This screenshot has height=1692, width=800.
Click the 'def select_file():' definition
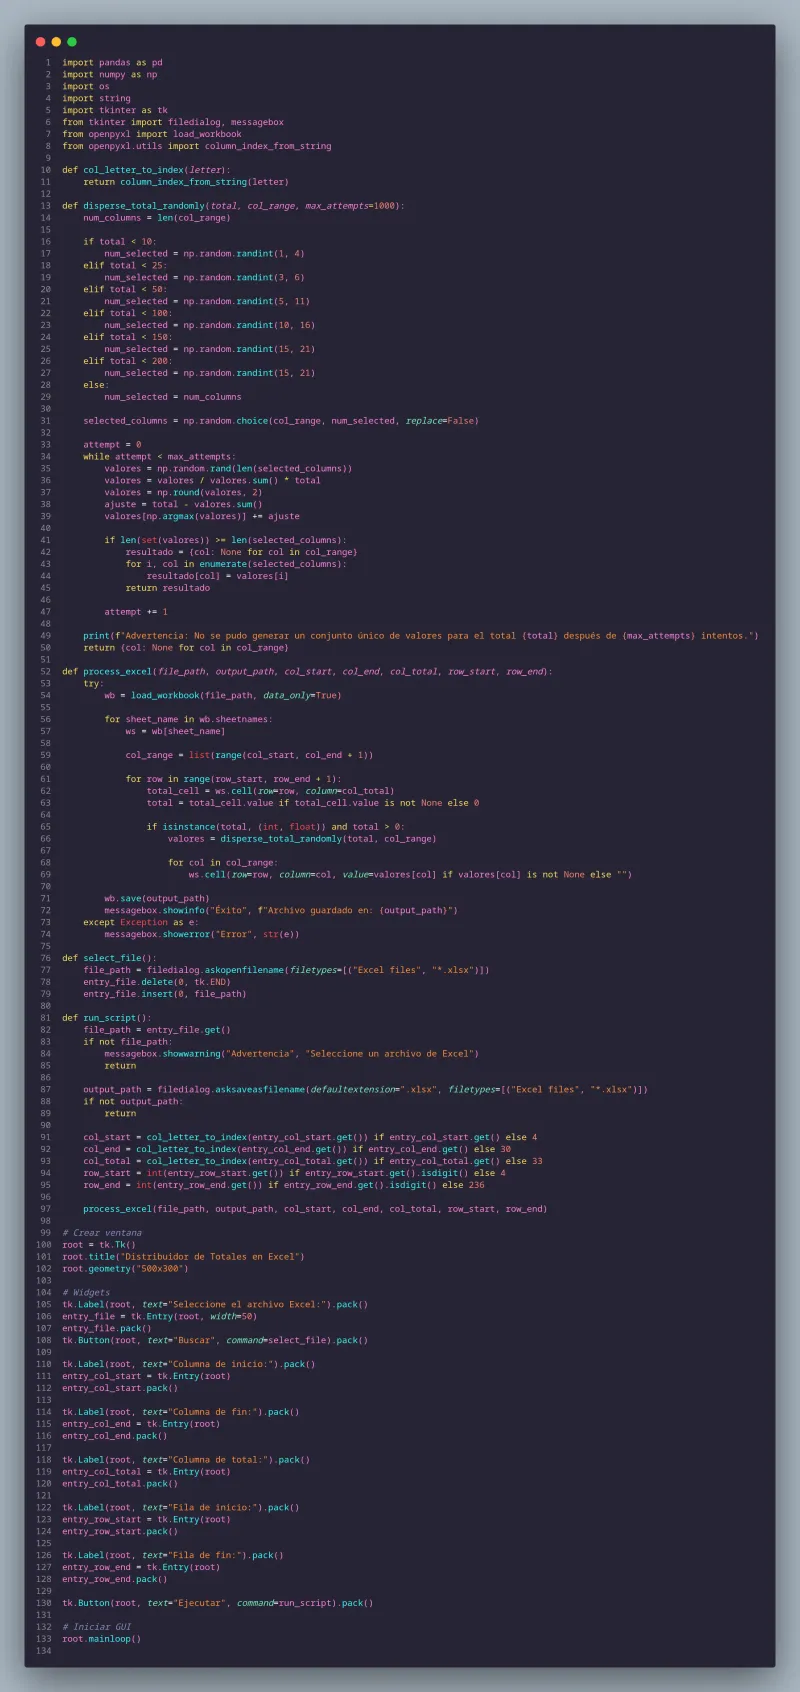coord(109,958)
